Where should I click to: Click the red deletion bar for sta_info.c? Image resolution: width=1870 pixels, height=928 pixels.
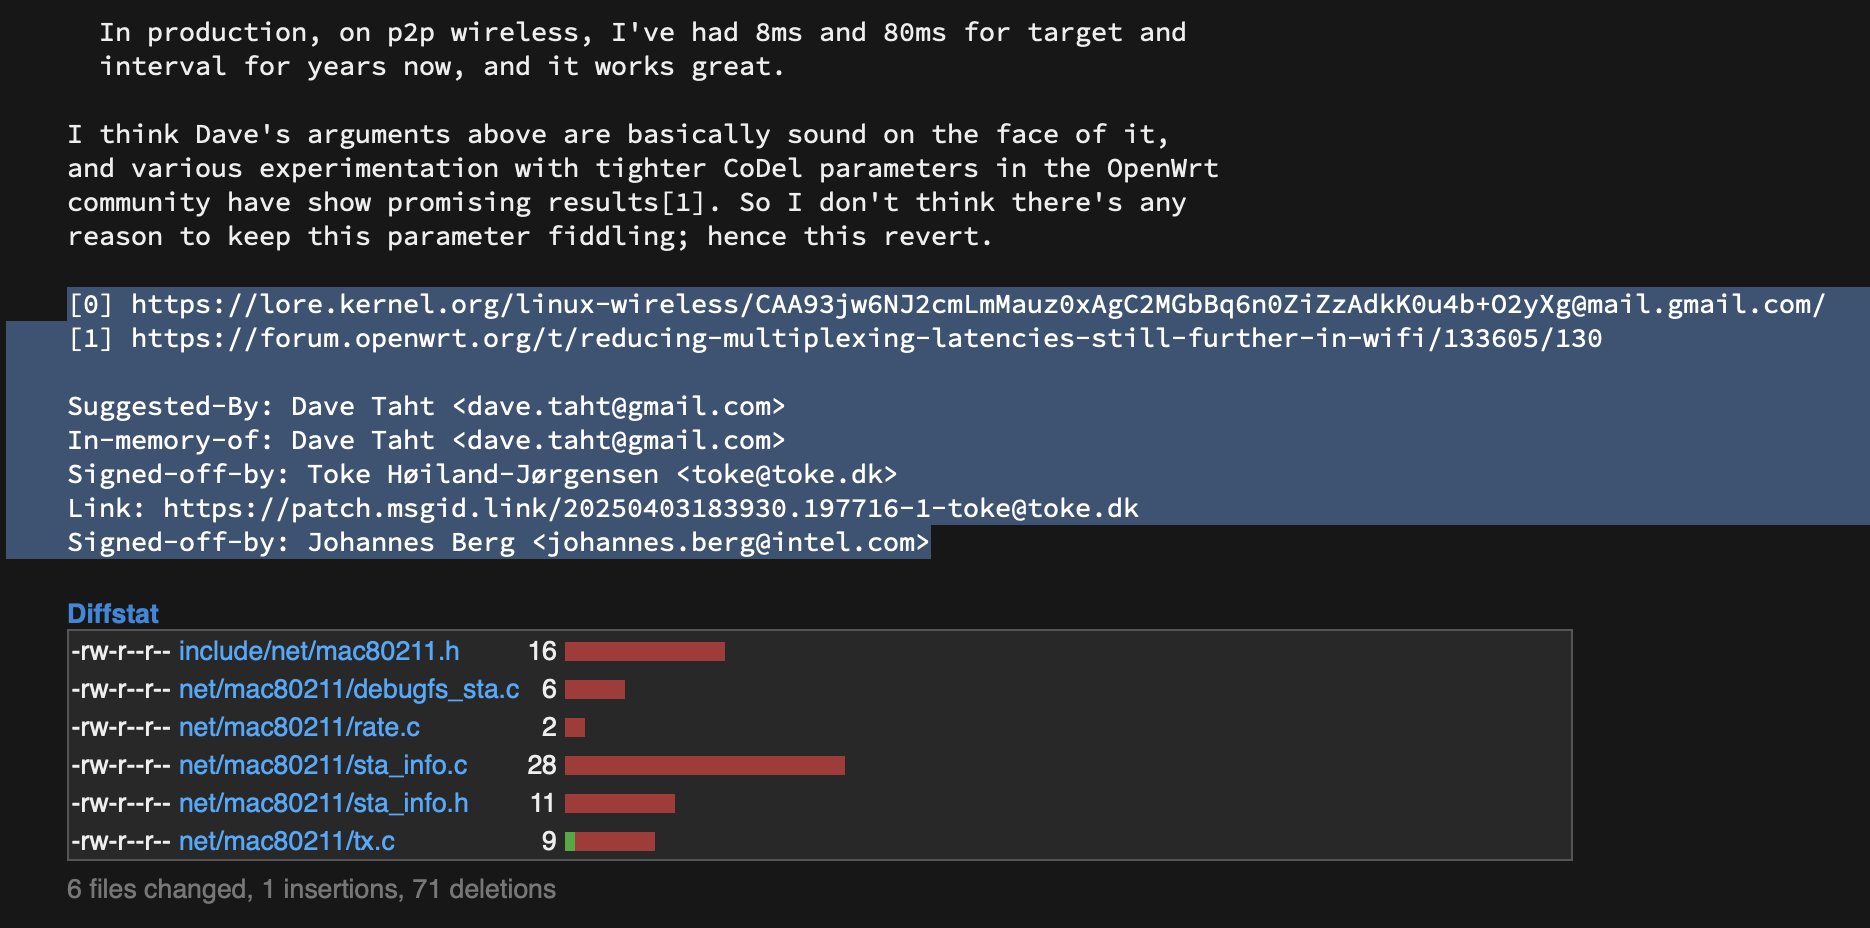point(705,766)
